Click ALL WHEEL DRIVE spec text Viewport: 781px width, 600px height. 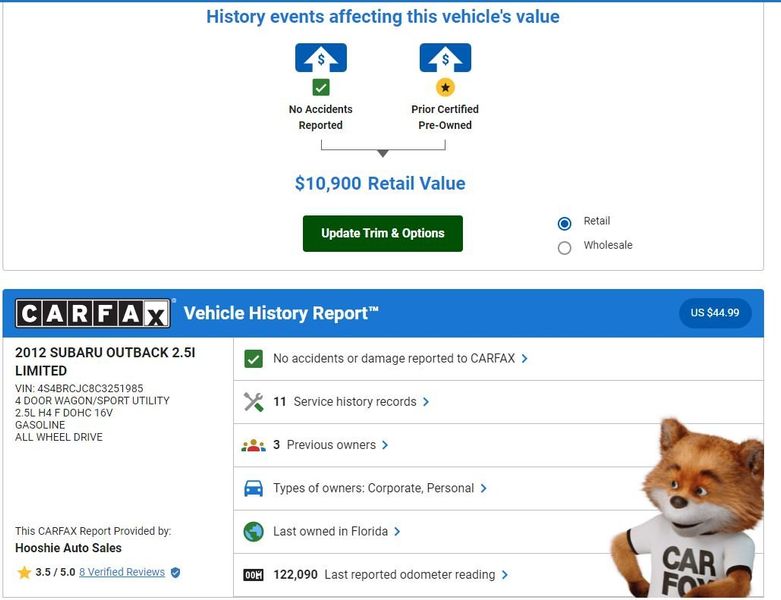point(59,437)
